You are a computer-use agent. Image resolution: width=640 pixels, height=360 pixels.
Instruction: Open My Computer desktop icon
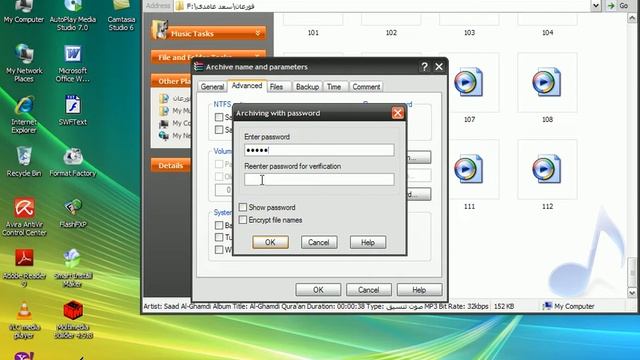(24, 12)
